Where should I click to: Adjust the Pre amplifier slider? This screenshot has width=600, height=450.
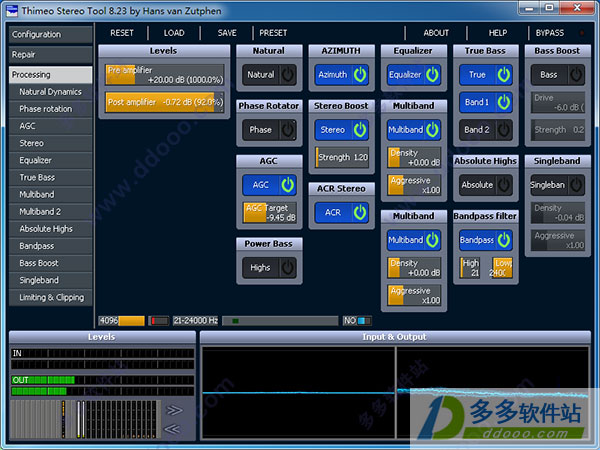pyautogui.click(x=165, y=75)
